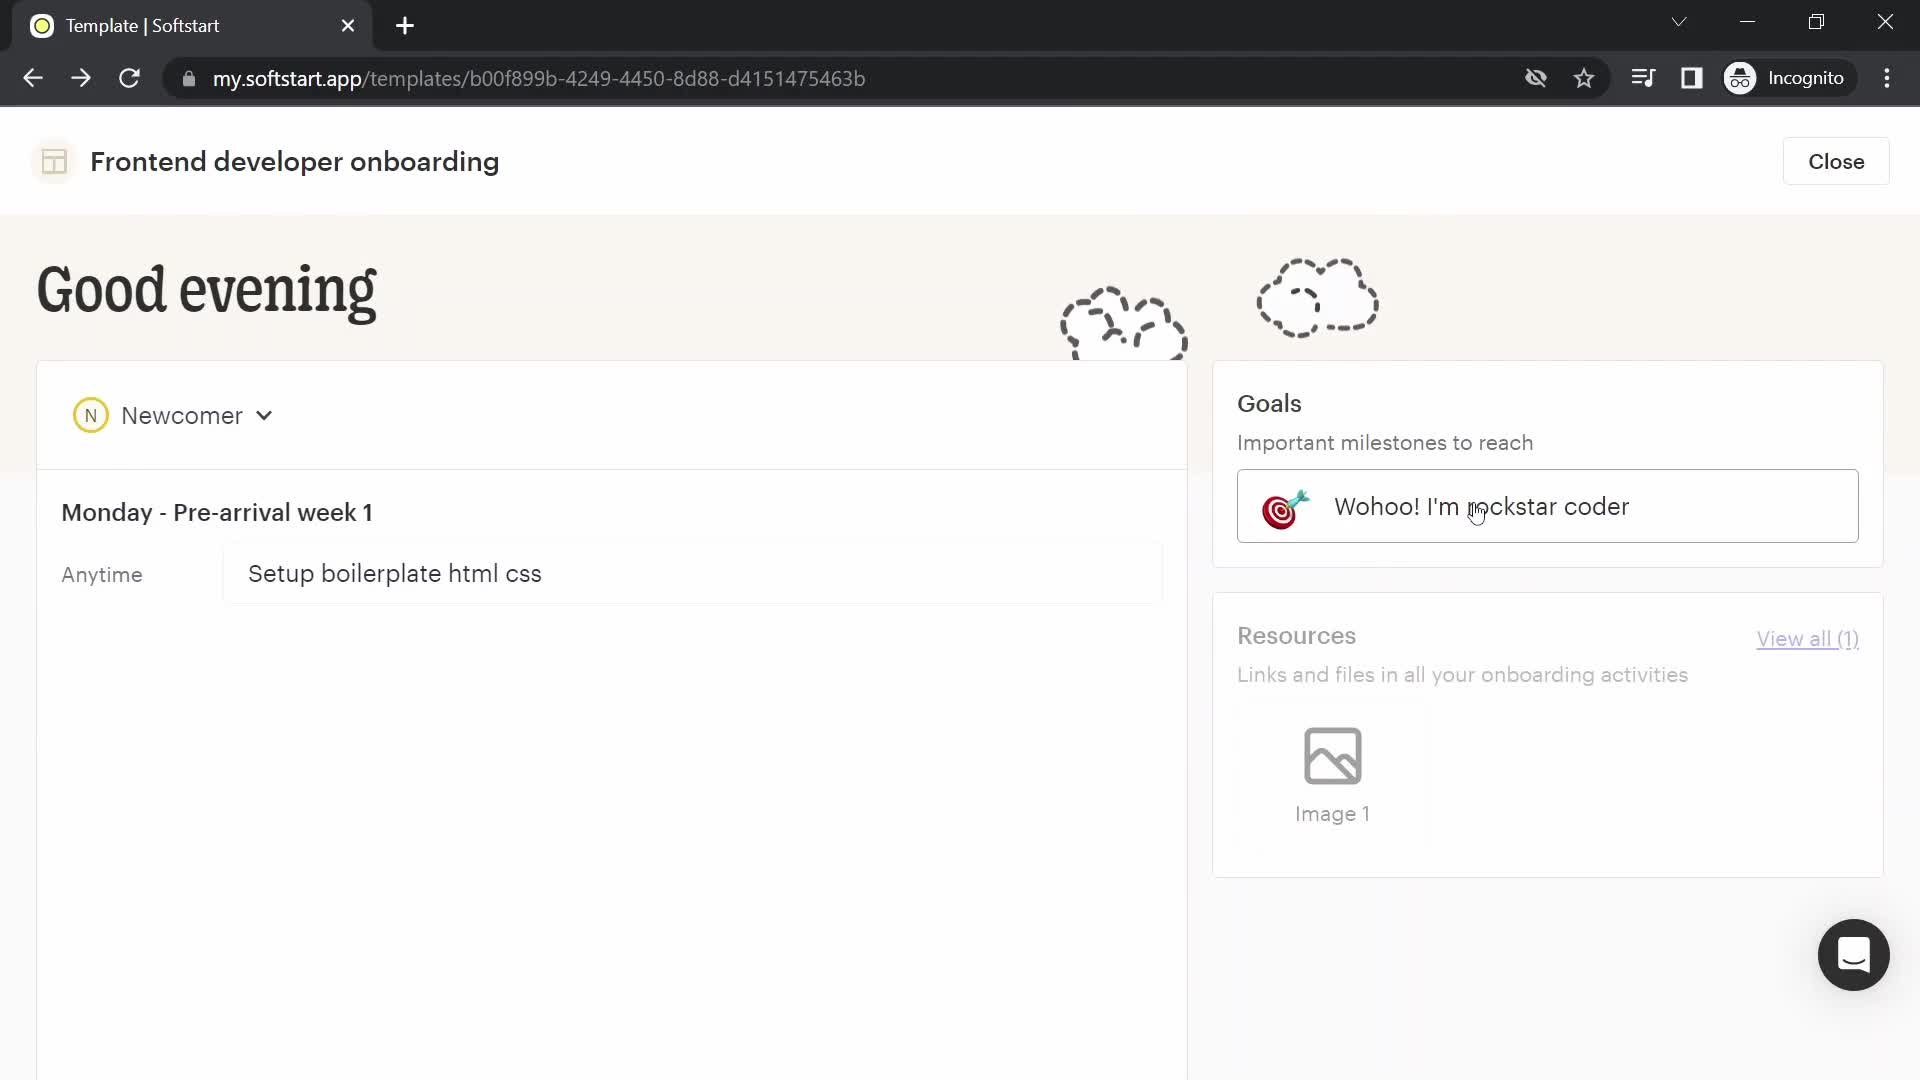The height and width of the screenshot is (1080, 1920).
Task: Click the Image 1 resource thumbnail
Action: click(1333, 771)
